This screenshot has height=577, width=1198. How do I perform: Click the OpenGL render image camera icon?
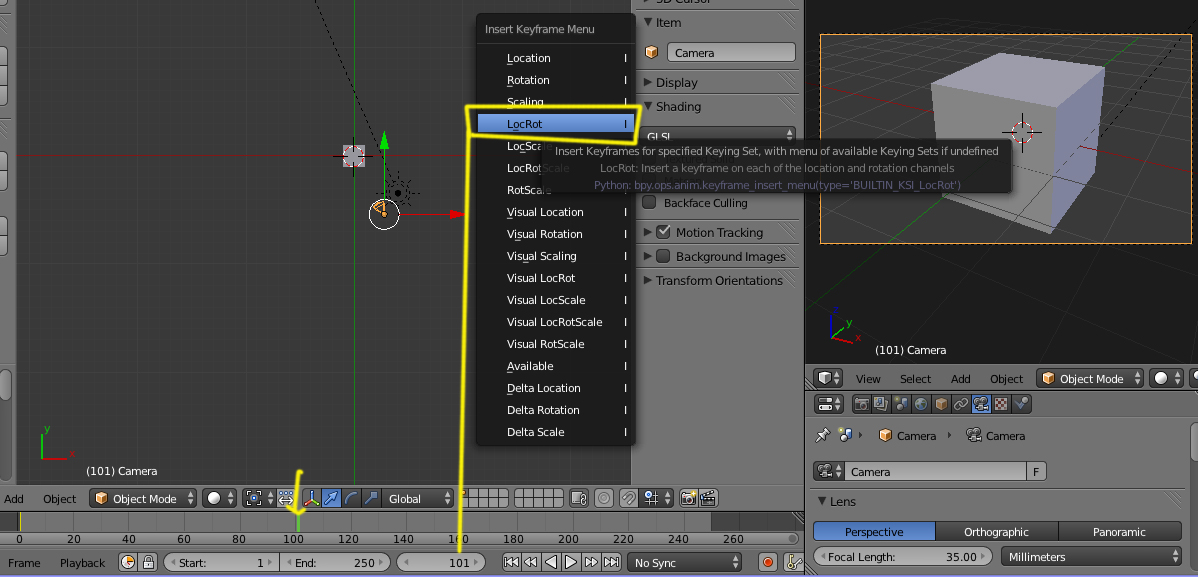pyautogui.click(x=688, y=499)
